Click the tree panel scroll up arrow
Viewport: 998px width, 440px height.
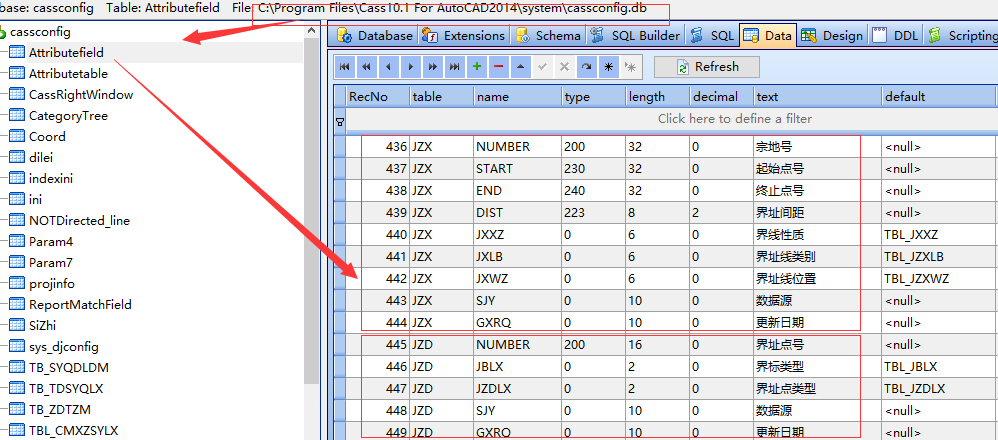pyautogui.click(x=311, y=30)
